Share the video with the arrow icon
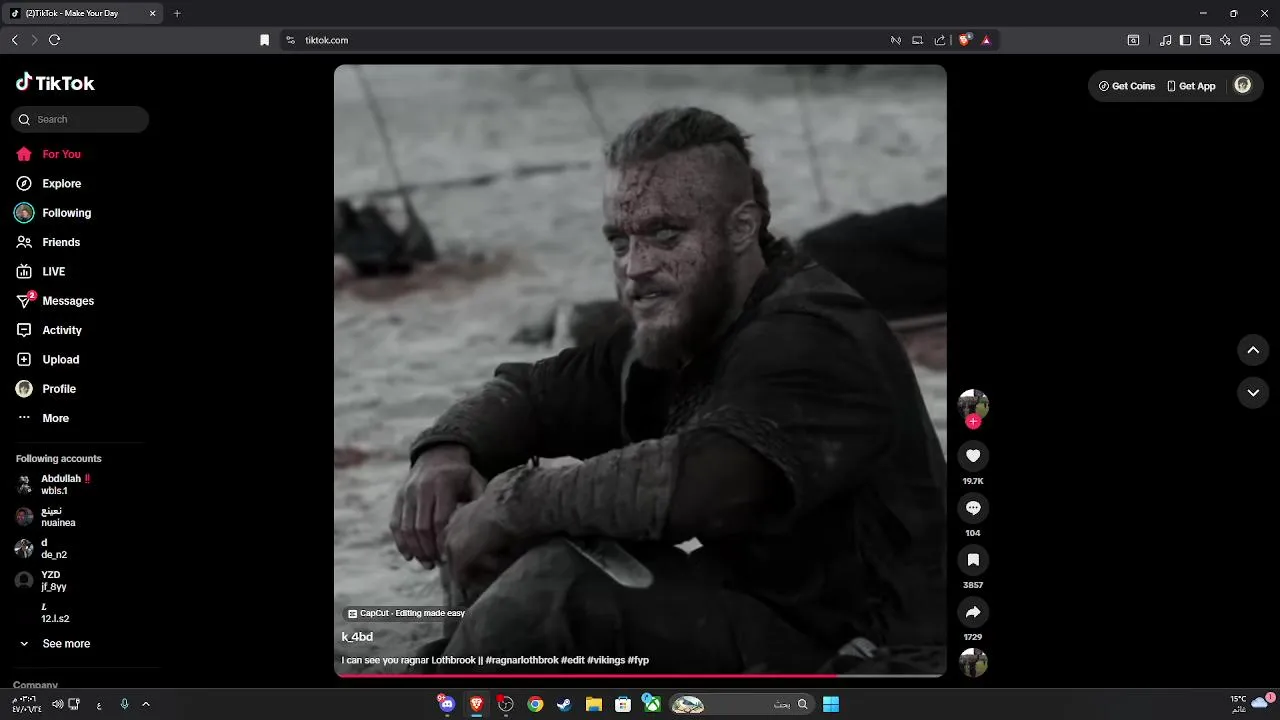 (973, 612)
